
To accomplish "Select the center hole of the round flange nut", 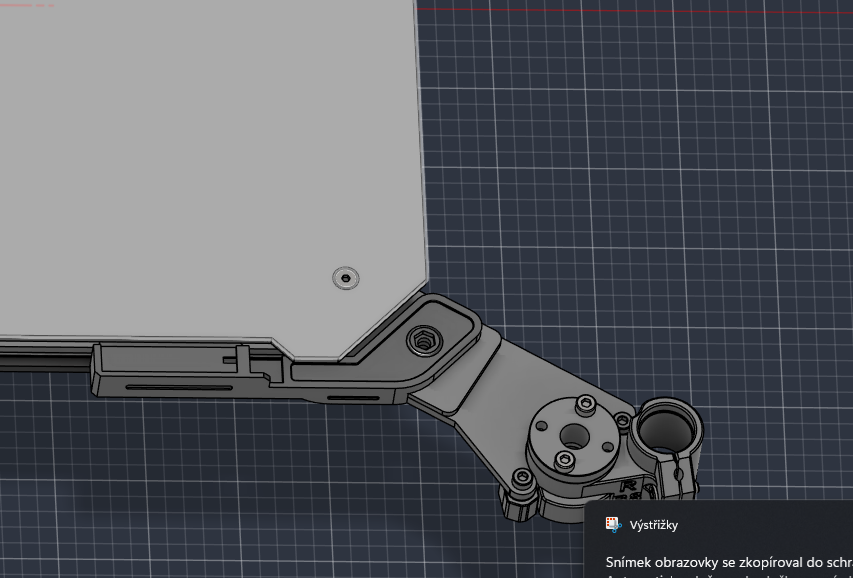I will click(x=573, y=436).
